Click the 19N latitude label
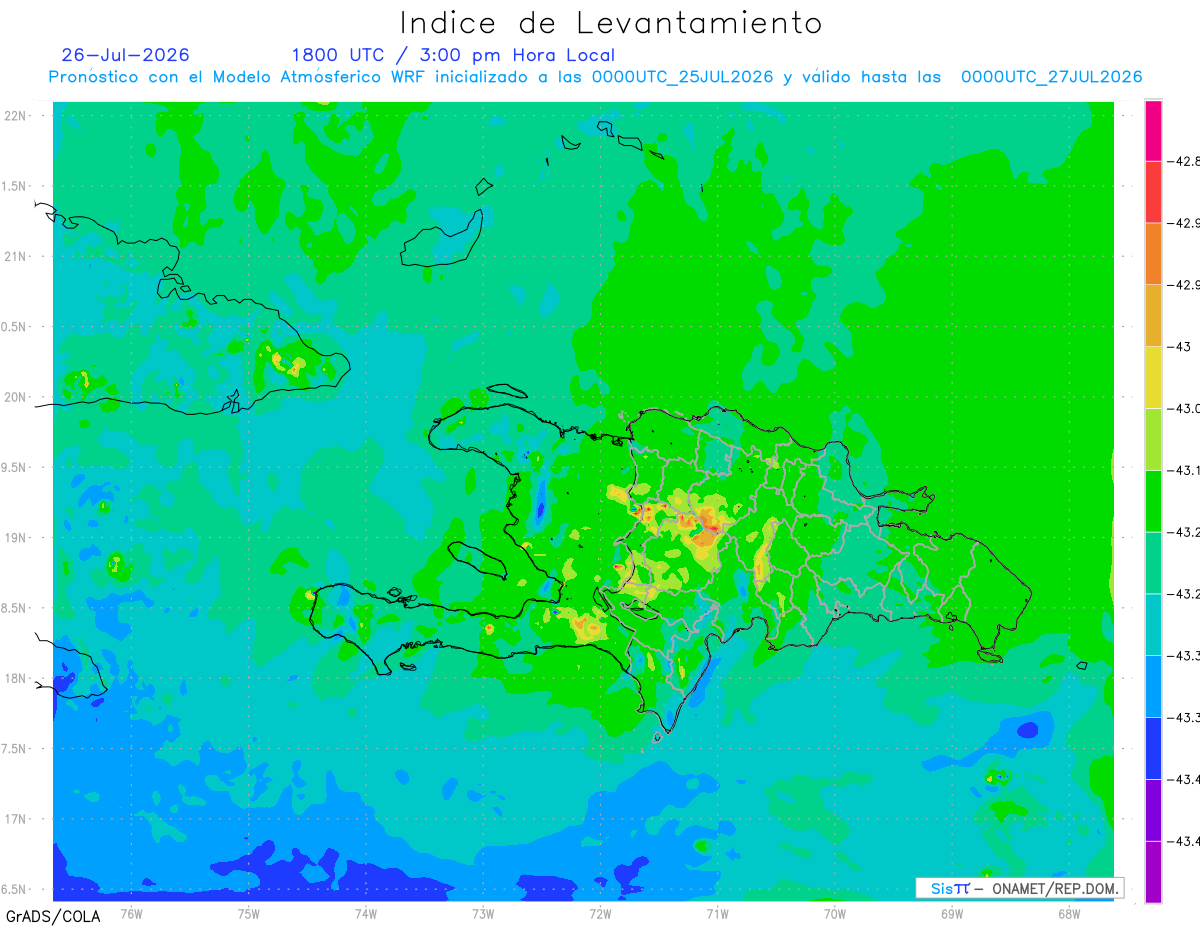The width and height of the screenshot is (1200, 927). 15,538
